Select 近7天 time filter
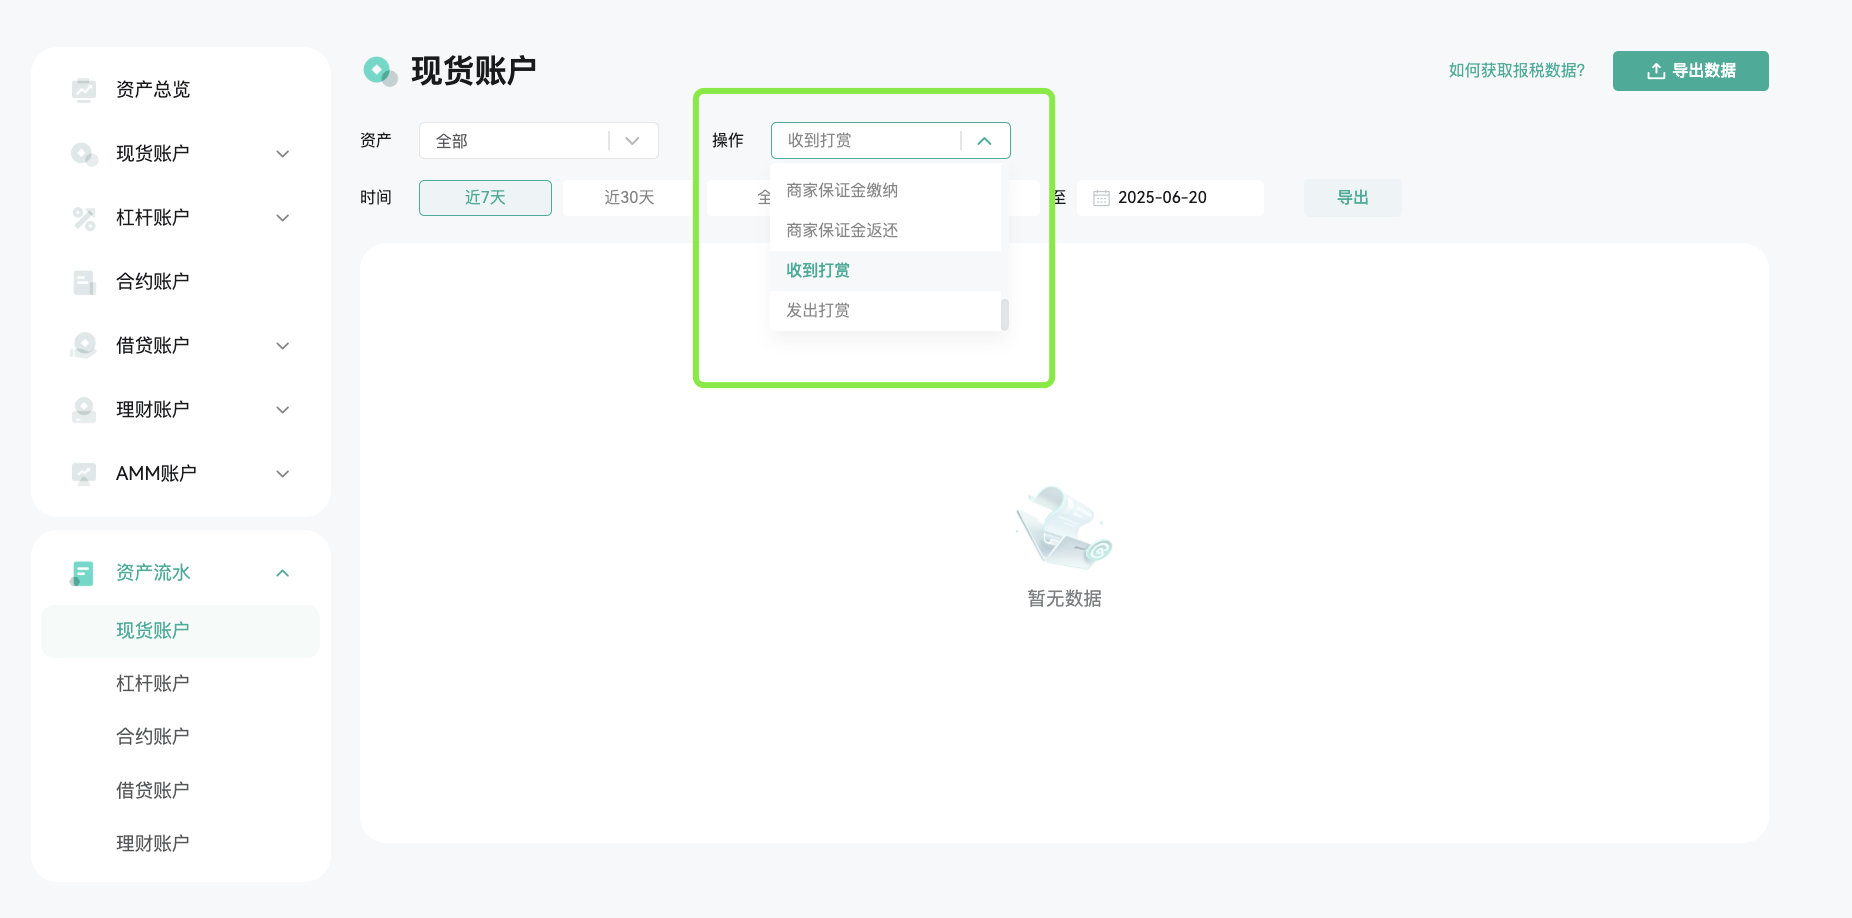Image resolution: width=1852 pixels, height=918 pixels. tap(485, 198)
